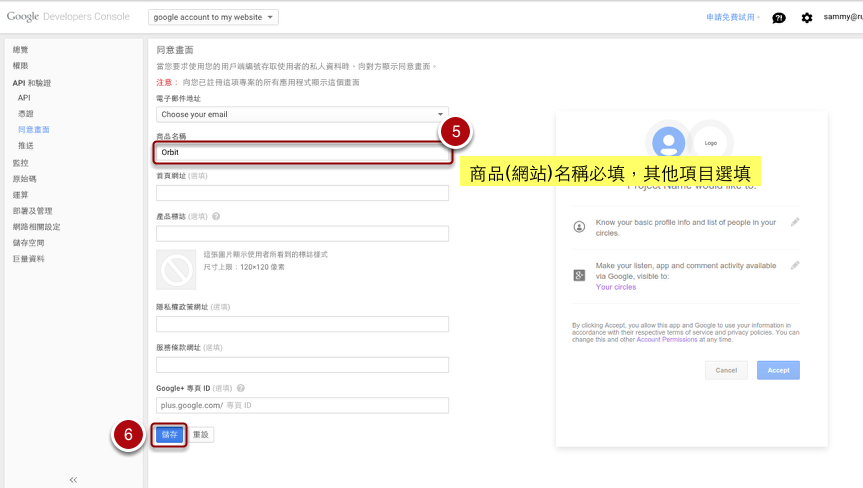This screenshot has width=863, height=488.
Task: Click the product logo placeholder image
Action: pos(176,270)
